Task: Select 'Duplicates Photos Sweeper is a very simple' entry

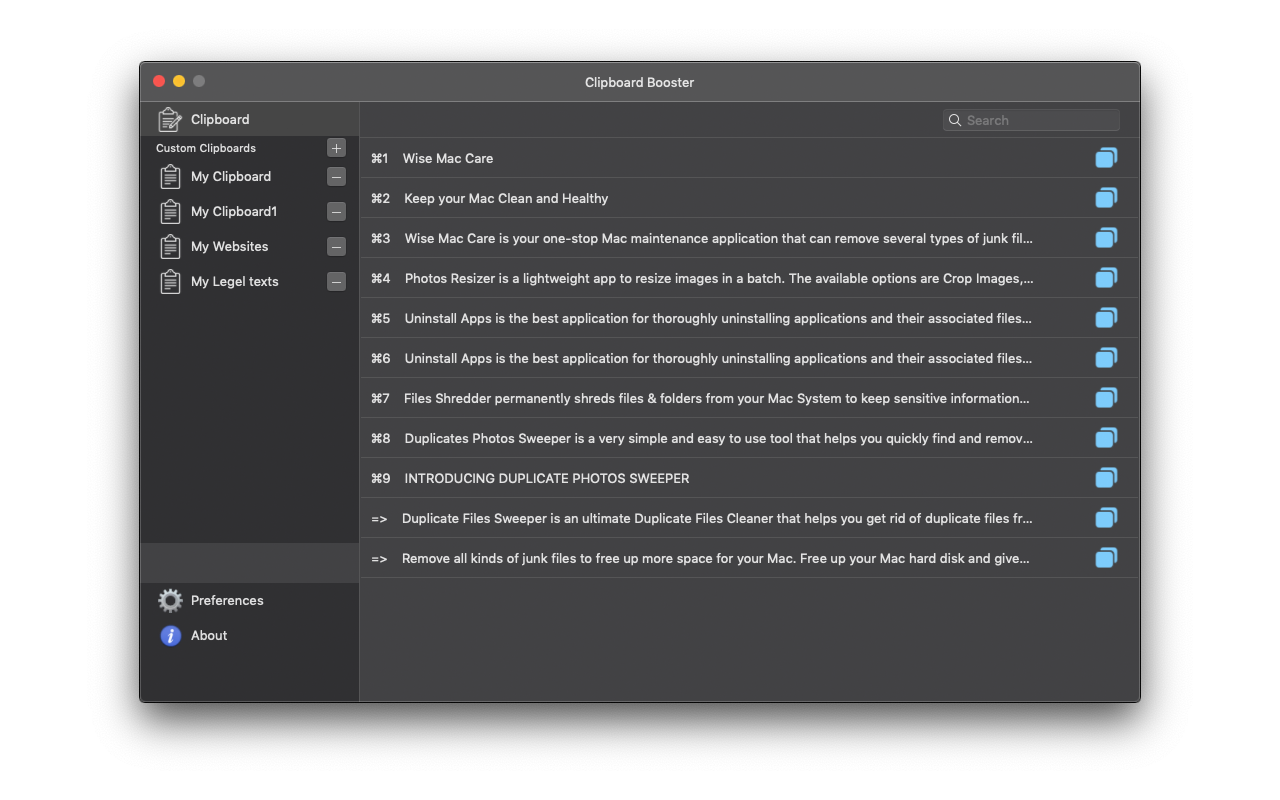Action: tap(719, 438)
